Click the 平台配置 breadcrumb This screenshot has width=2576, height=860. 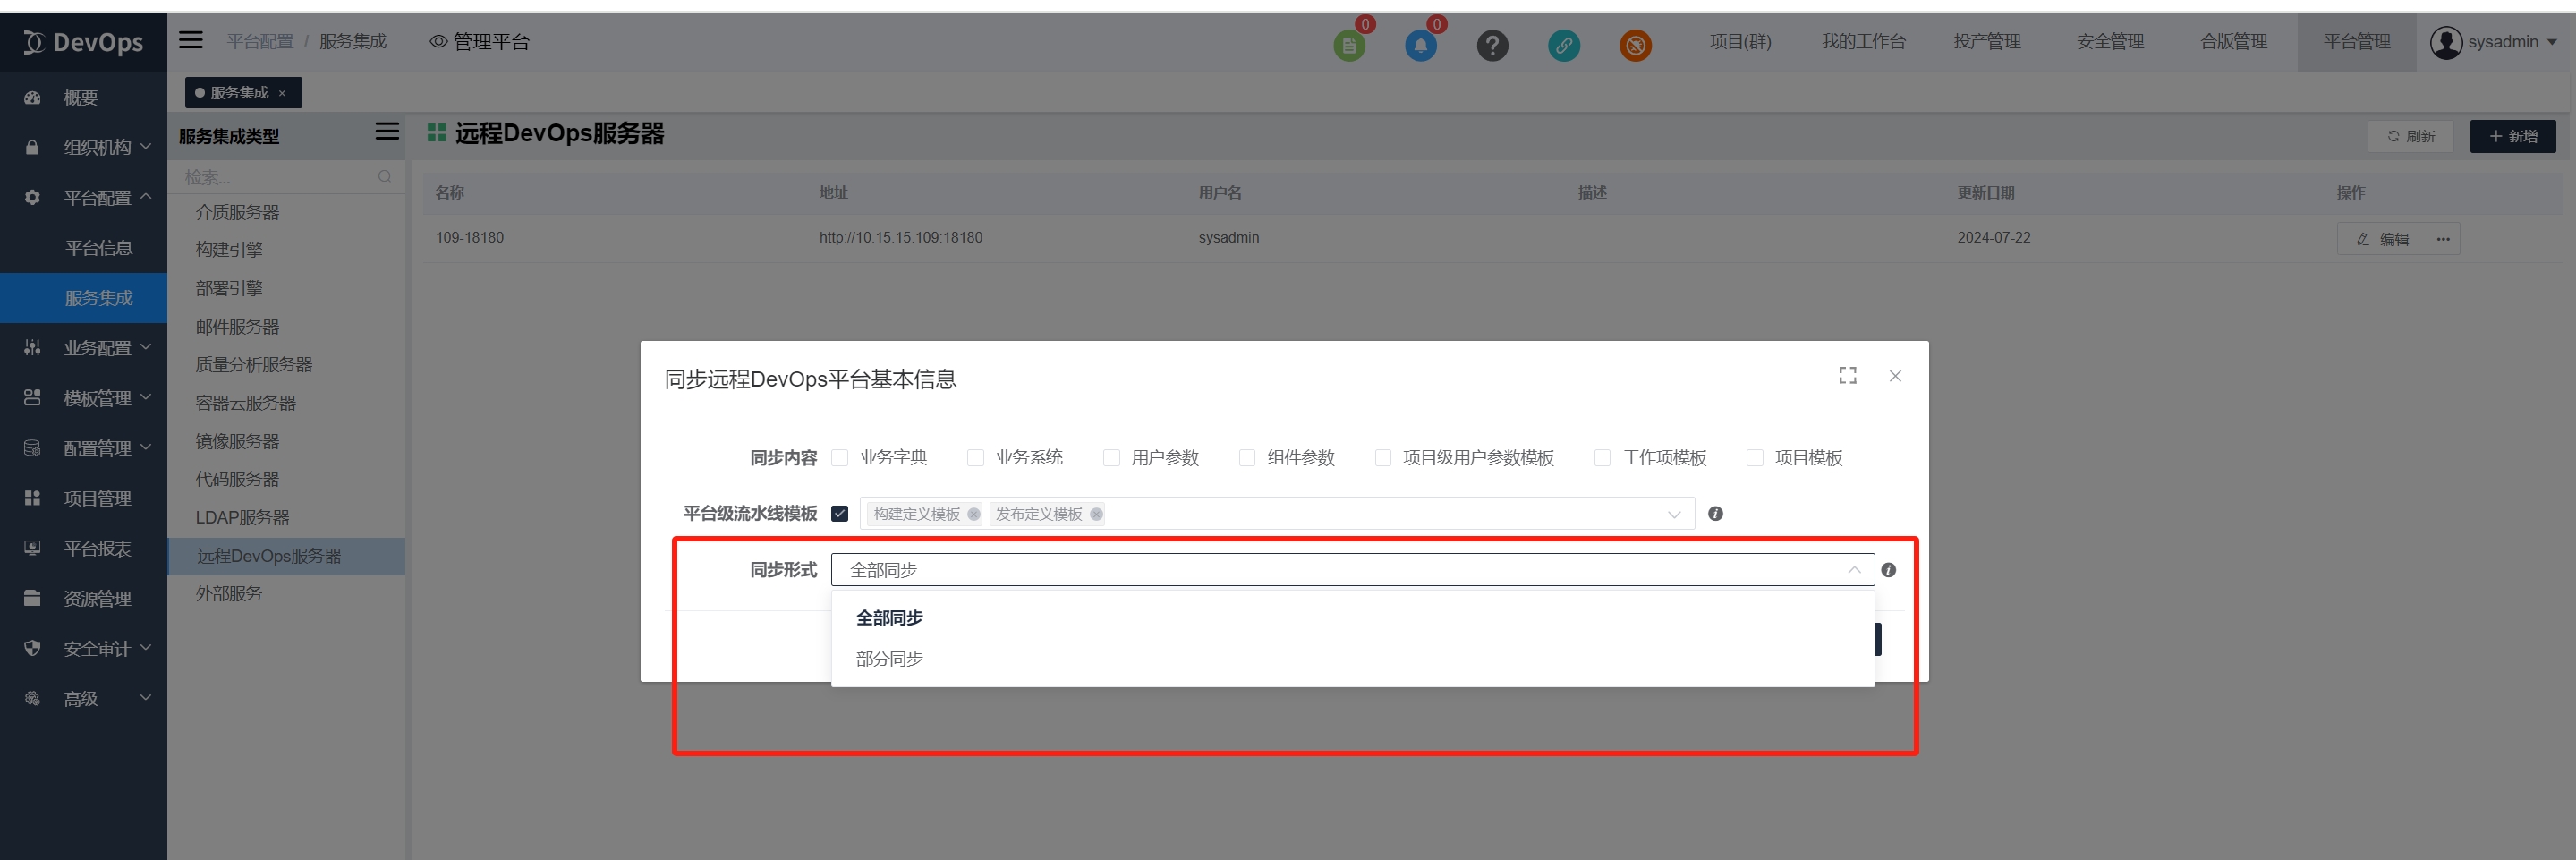(x=259, y=42)
